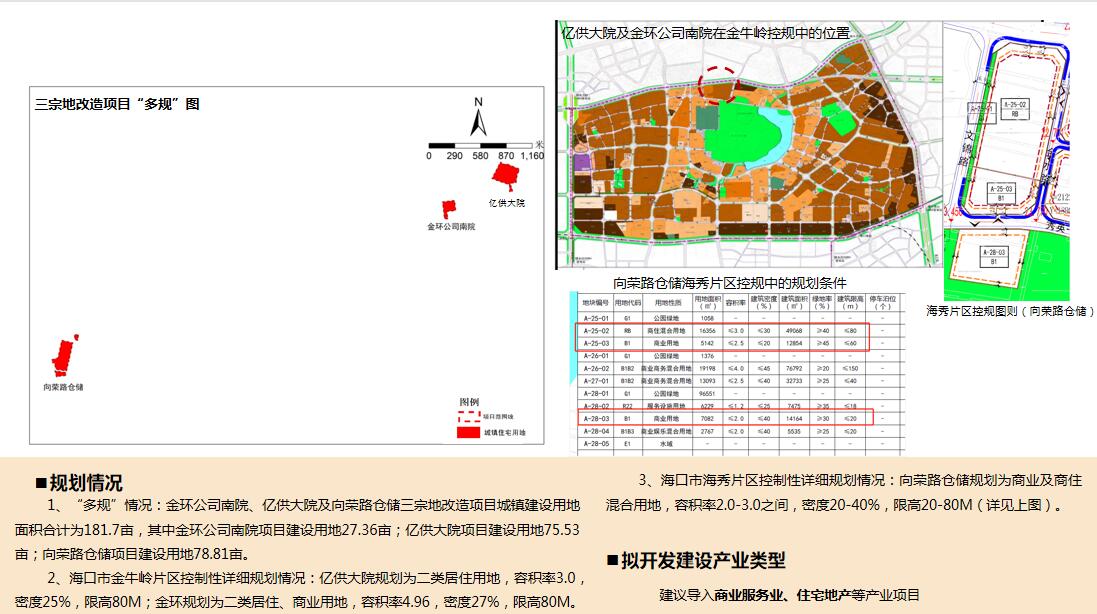Click the 地块编号 table column header
Screen dimensions: 1097x614
pyautogui.click(x=596, y=303)
